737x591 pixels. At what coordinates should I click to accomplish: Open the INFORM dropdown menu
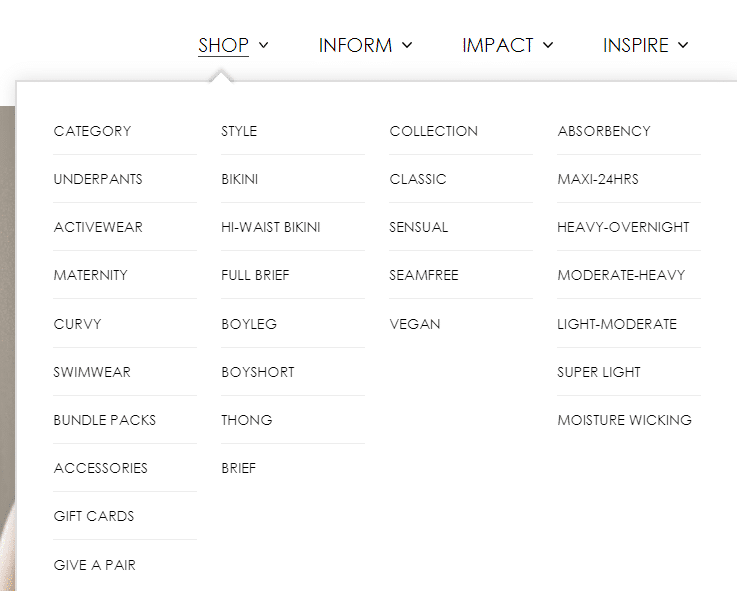coord(365,45)
